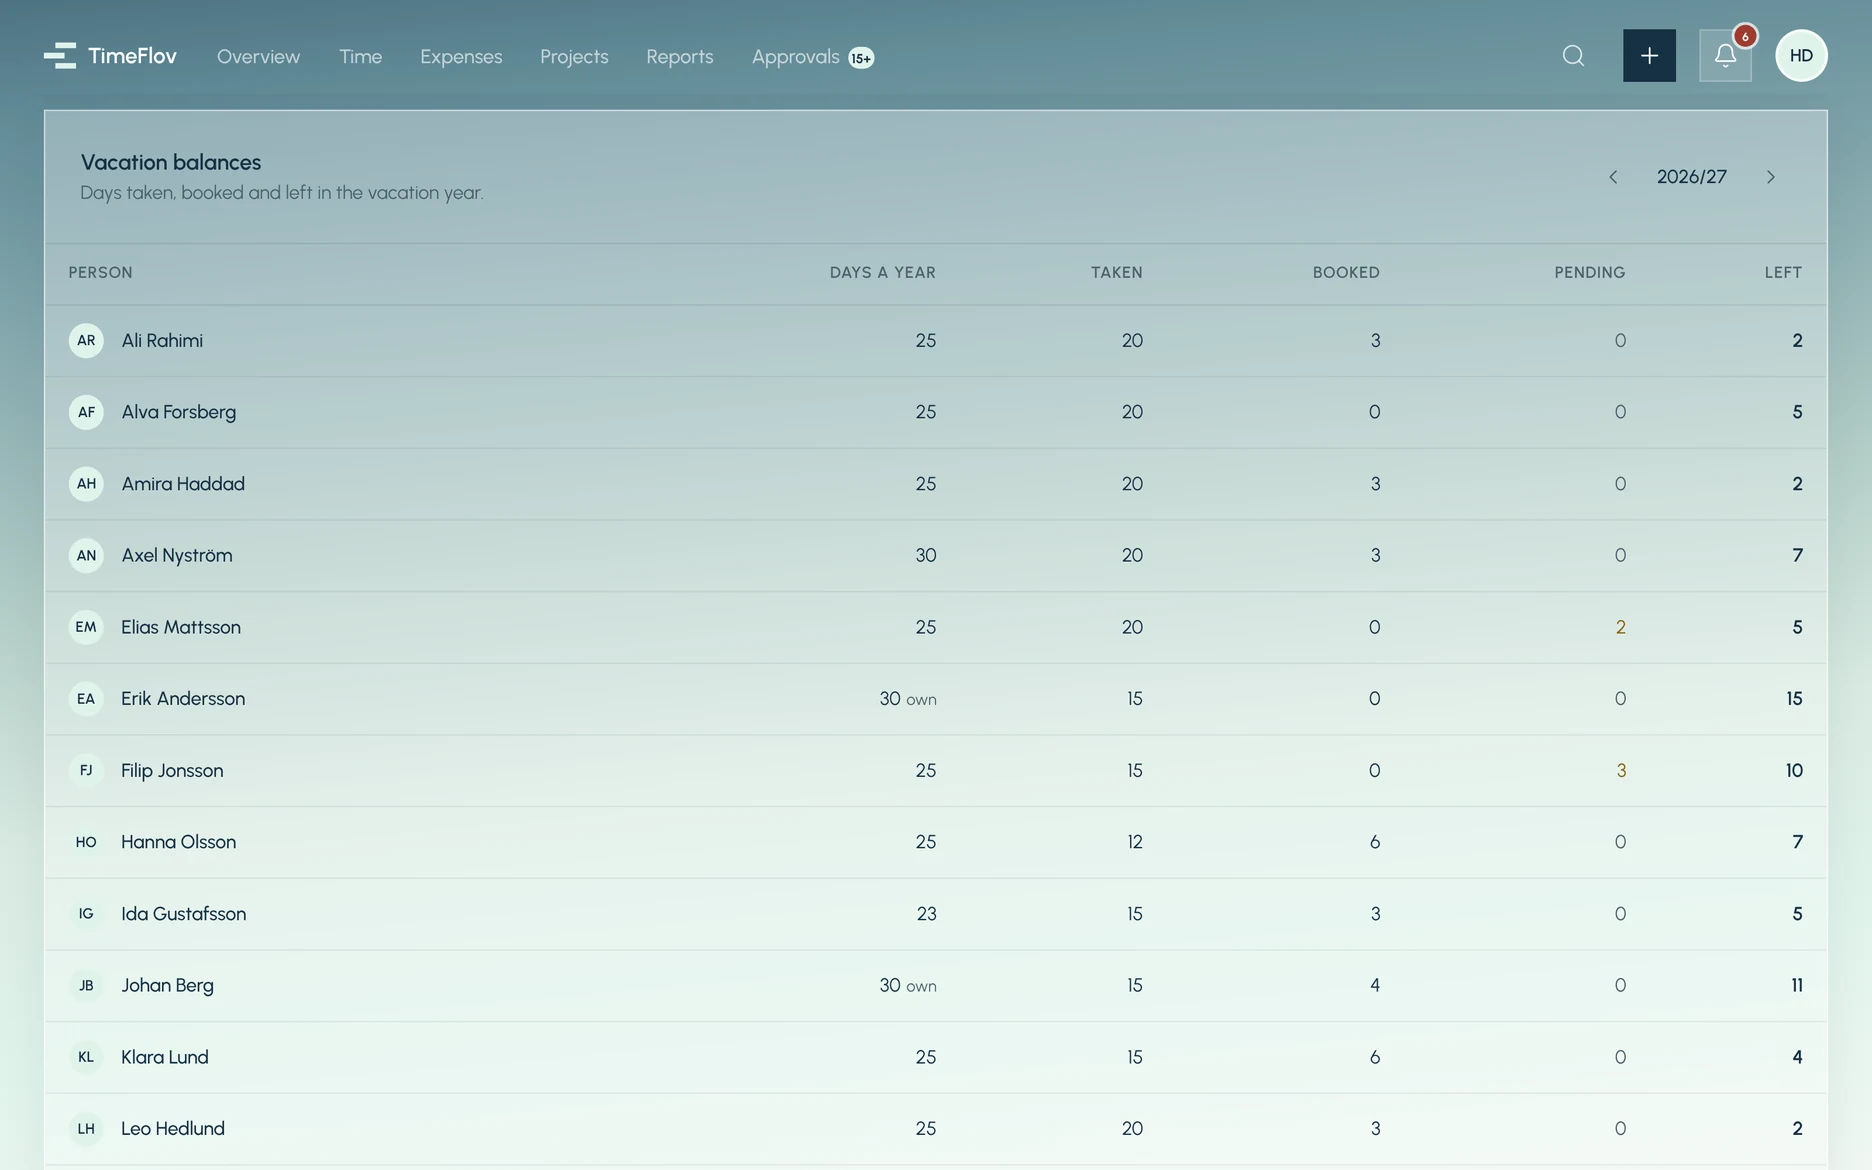Click the PENDING column header
Image resolution: width=1872 pixels, height=1170 pixels.
tap(1590, 273)
